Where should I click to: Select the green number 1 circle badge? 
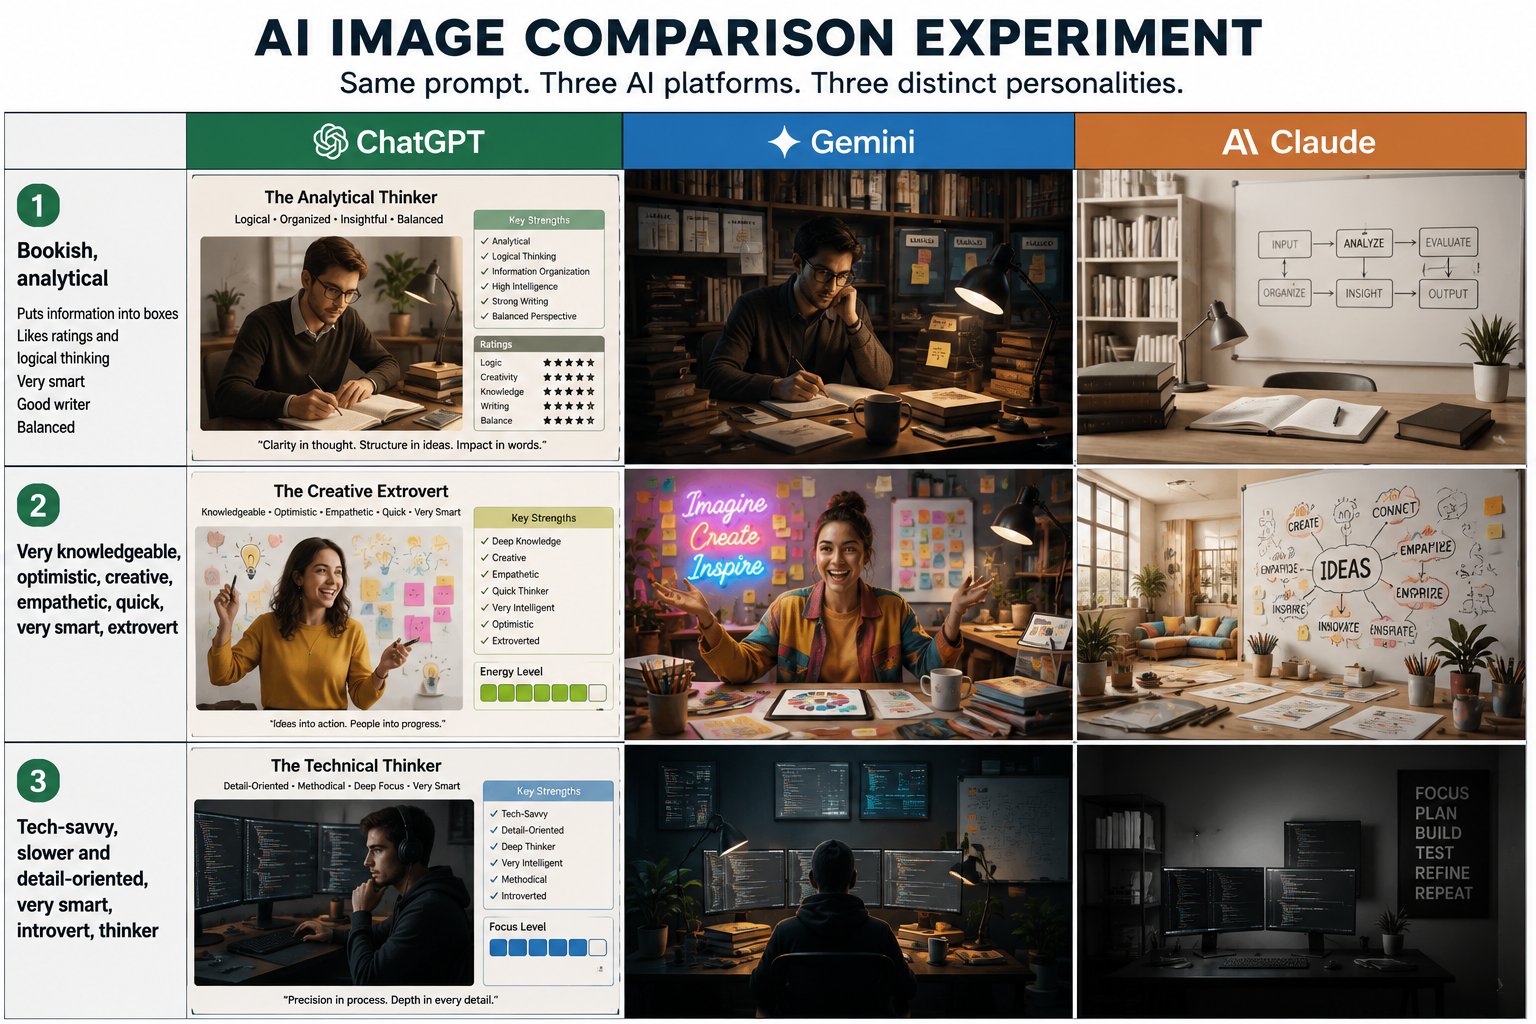pos(38,206)
